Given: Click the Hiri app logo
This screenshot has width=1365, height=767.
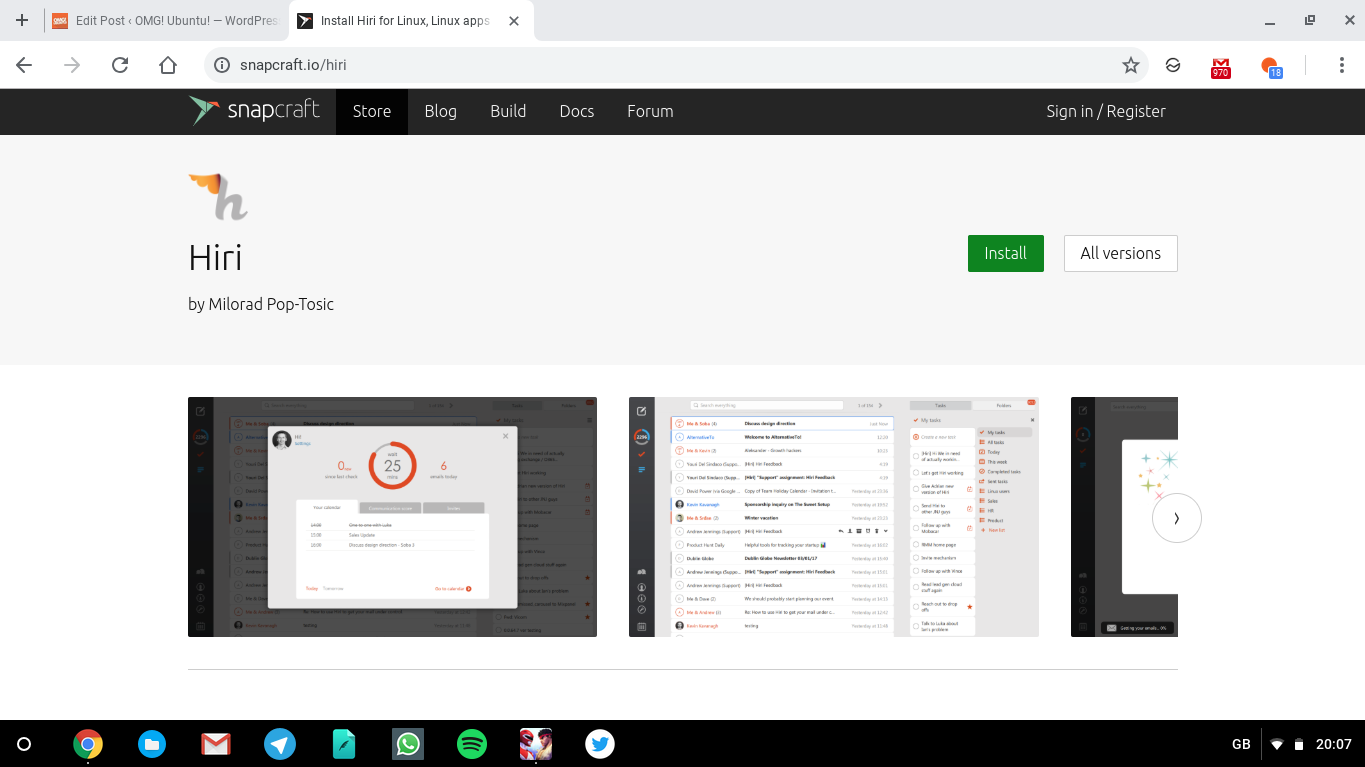Looking at the screenshot, I should 218,196.
